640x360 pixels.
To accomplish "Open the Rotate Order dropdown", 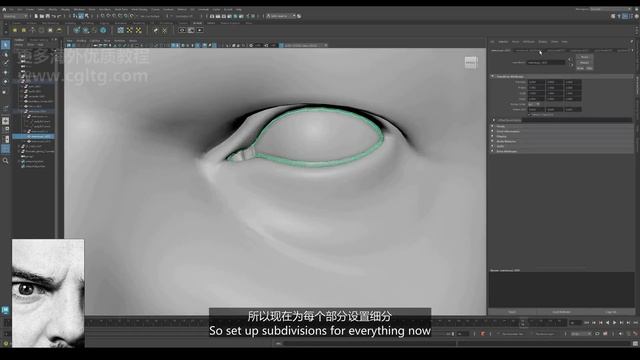I will point(534,104).
